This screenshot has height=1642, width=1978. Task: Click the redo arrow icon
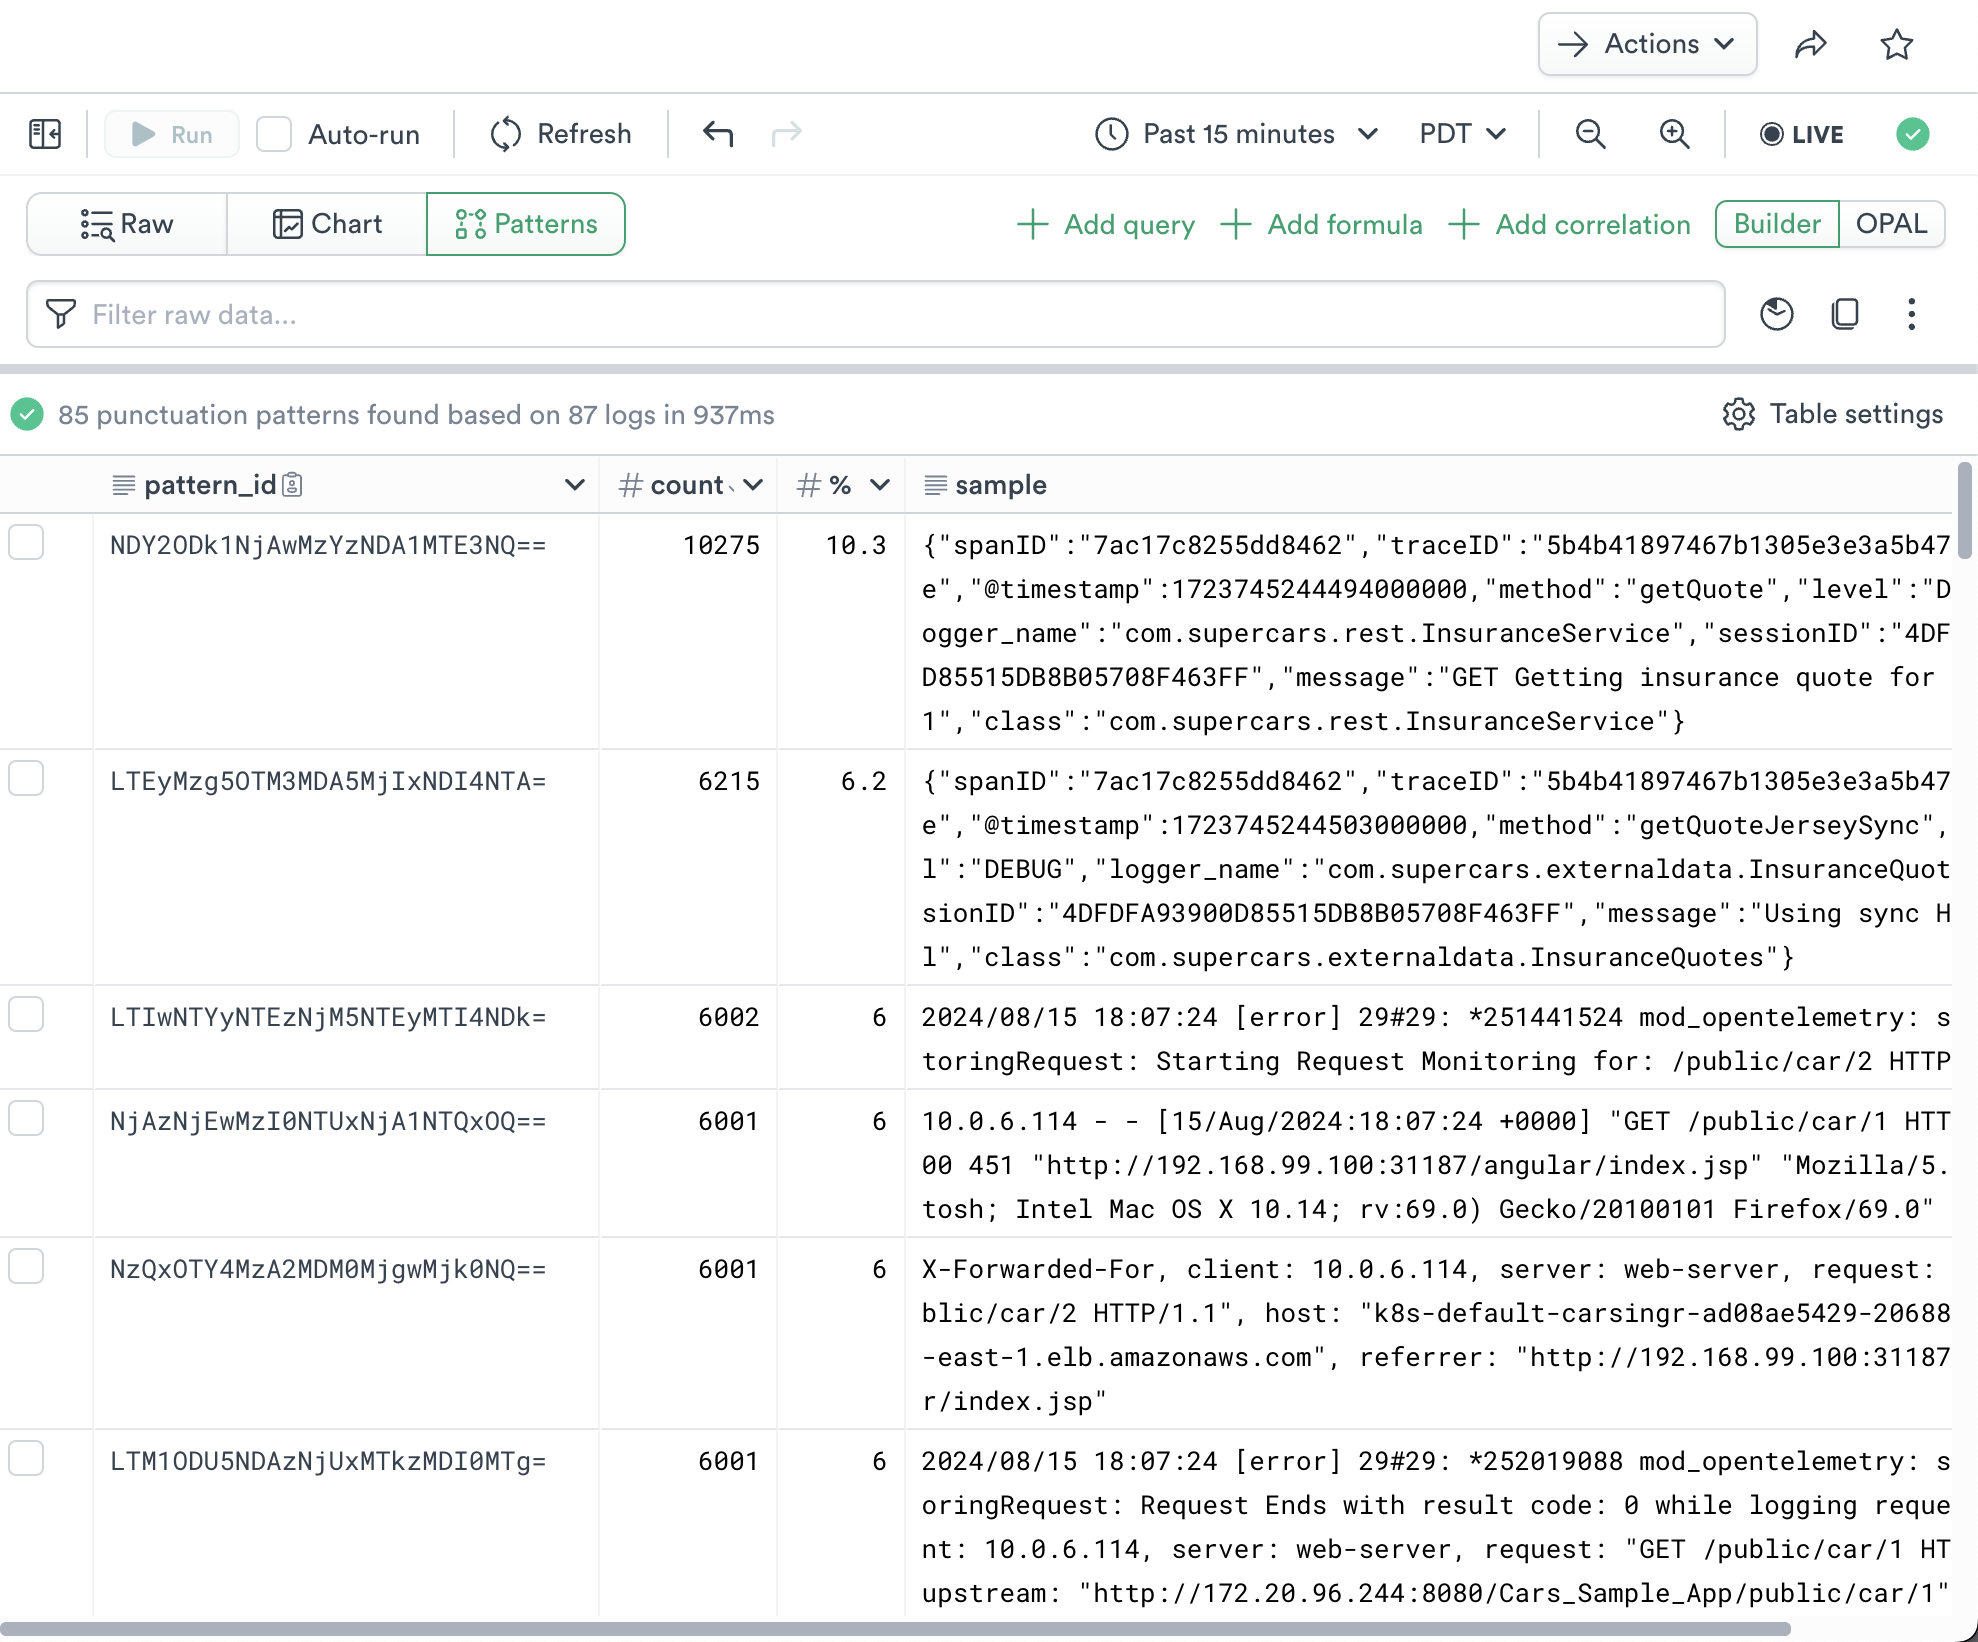click(x=787, y=134)
